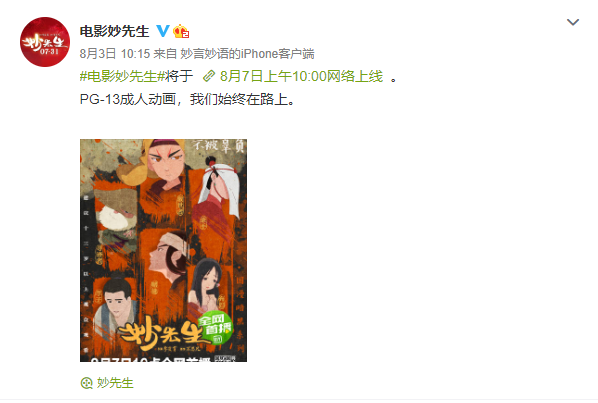Expand the post options chevron menu
598x403 pixels.
tap(572, 22)
